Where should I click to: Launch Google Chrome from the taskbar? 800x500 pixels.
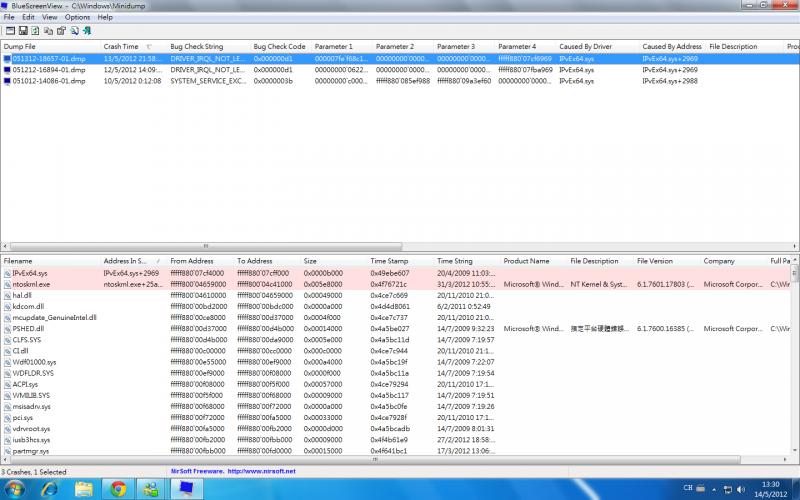(118, 488)
